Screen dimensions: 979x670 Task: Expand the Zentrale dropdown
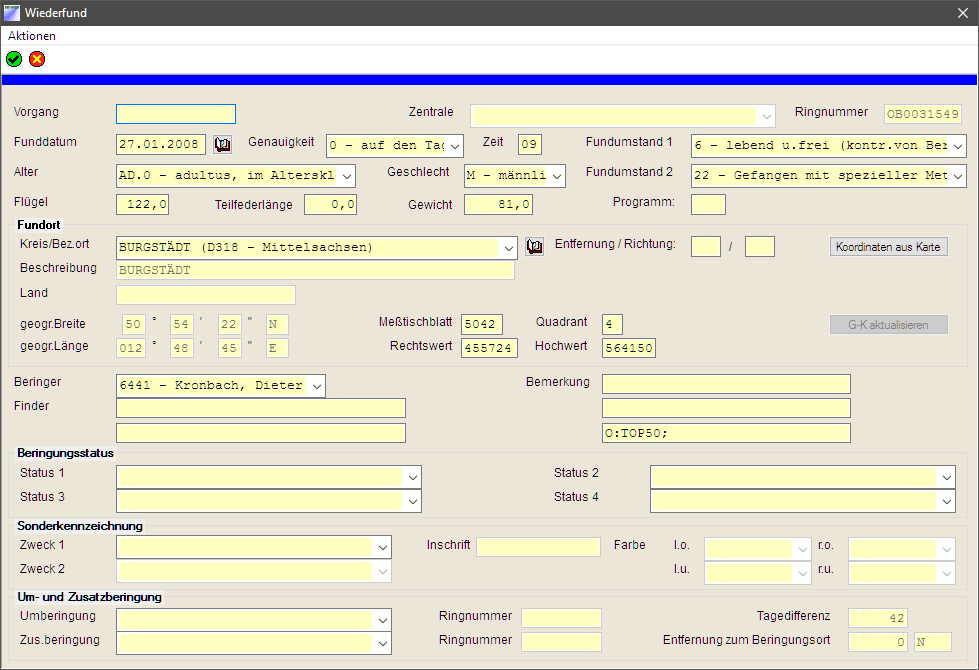click(x=766, y=116)
